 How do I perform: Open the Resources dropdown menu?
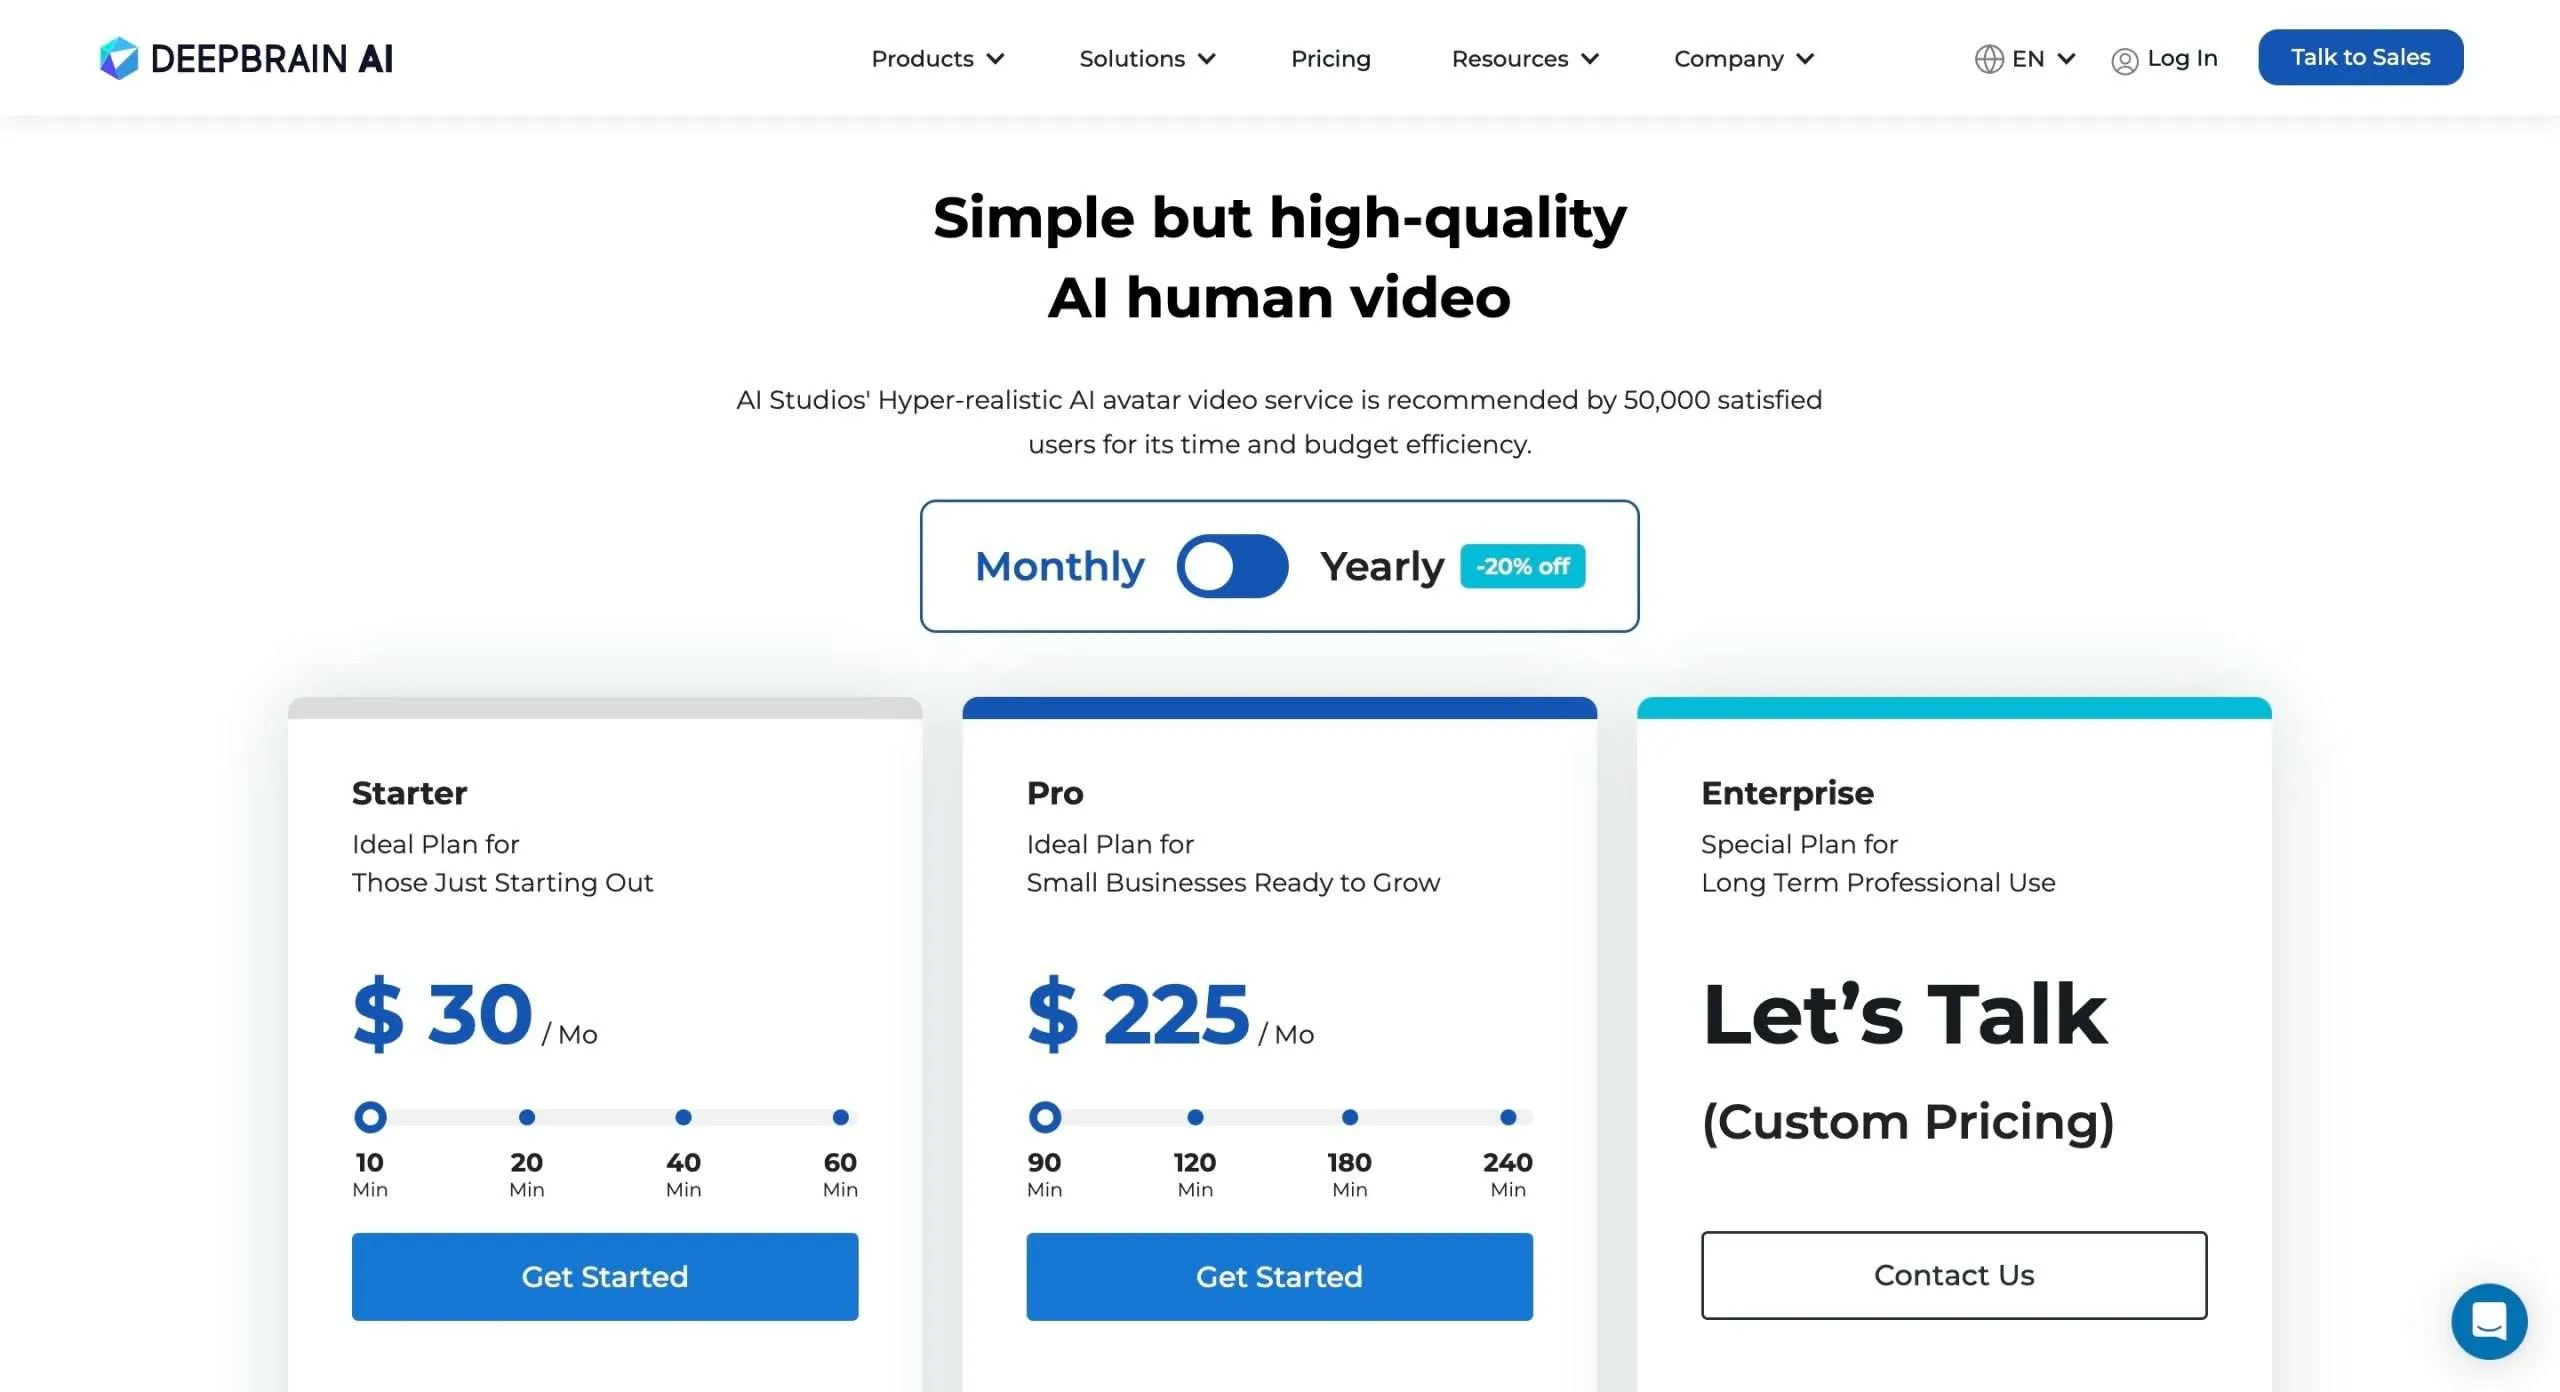click(x=1525, y=59)
